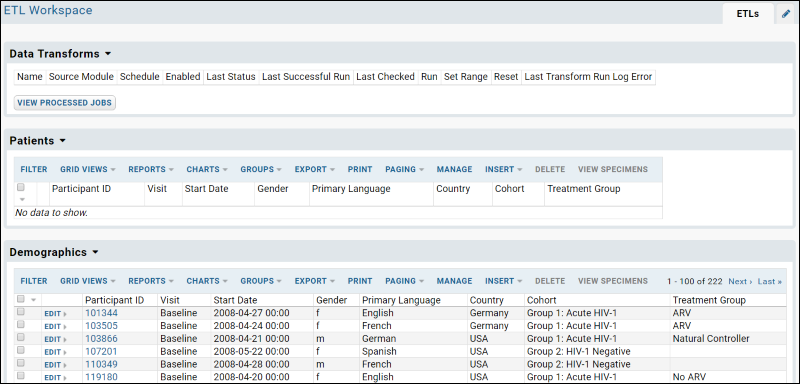Open the Data Transforms section menu arrow
The image size is (800, 384).
(x=108, y=54)
